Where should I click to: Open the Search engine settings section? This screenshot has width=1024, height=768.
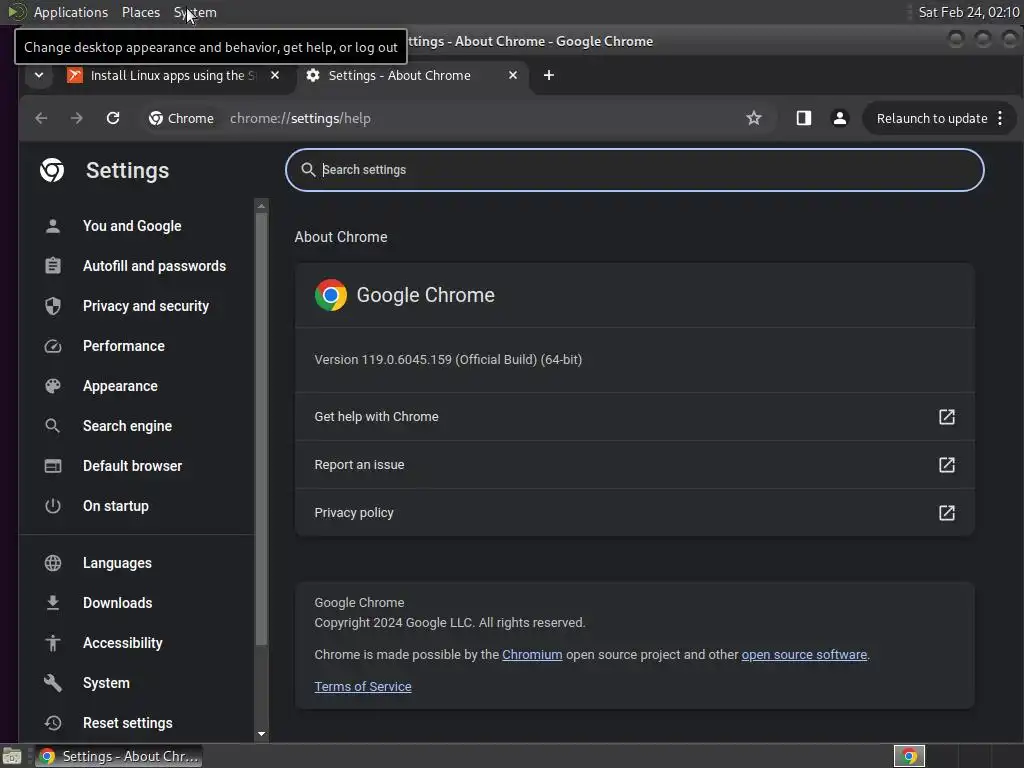[x=127, y=426]
